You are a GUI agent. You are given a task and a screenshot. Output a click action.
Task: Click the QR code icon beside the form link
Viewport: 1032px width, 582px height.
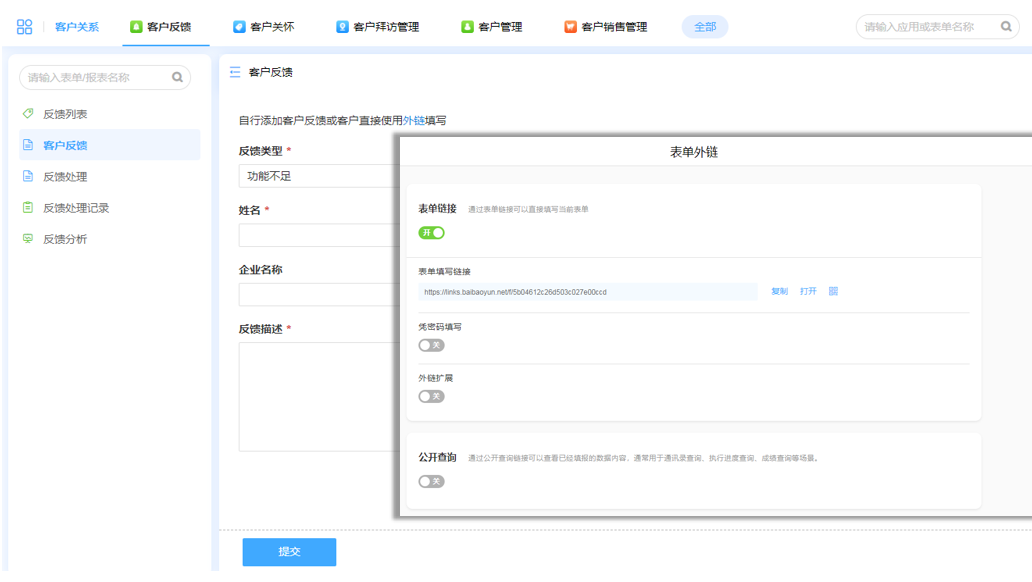point(833,292)
